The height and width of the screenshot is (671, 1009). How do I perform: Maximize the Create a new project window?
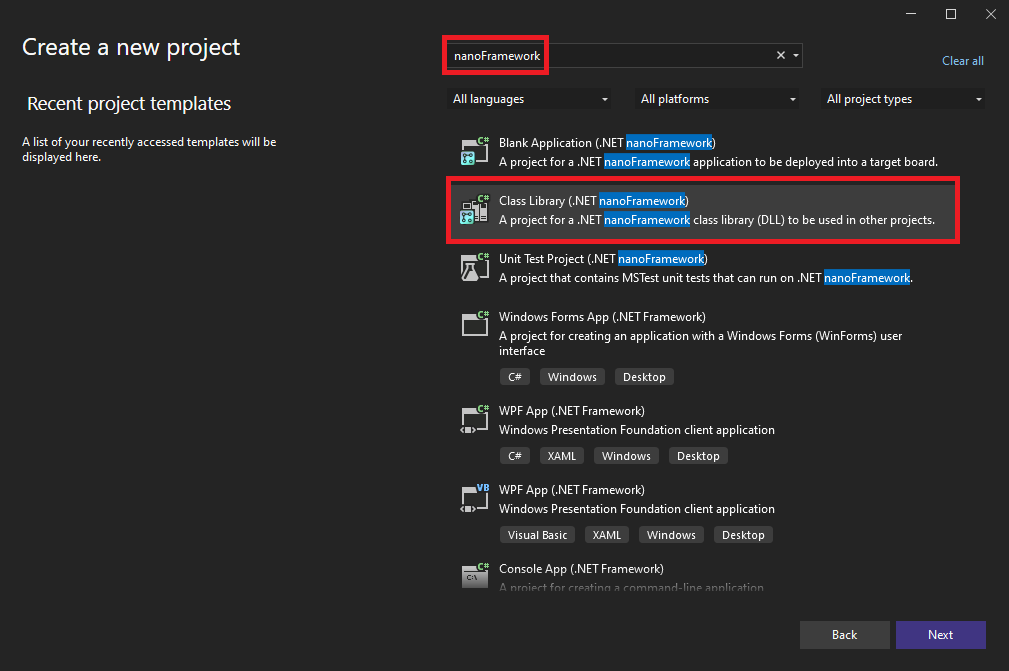pyautogui.click(x=950, y=14)
